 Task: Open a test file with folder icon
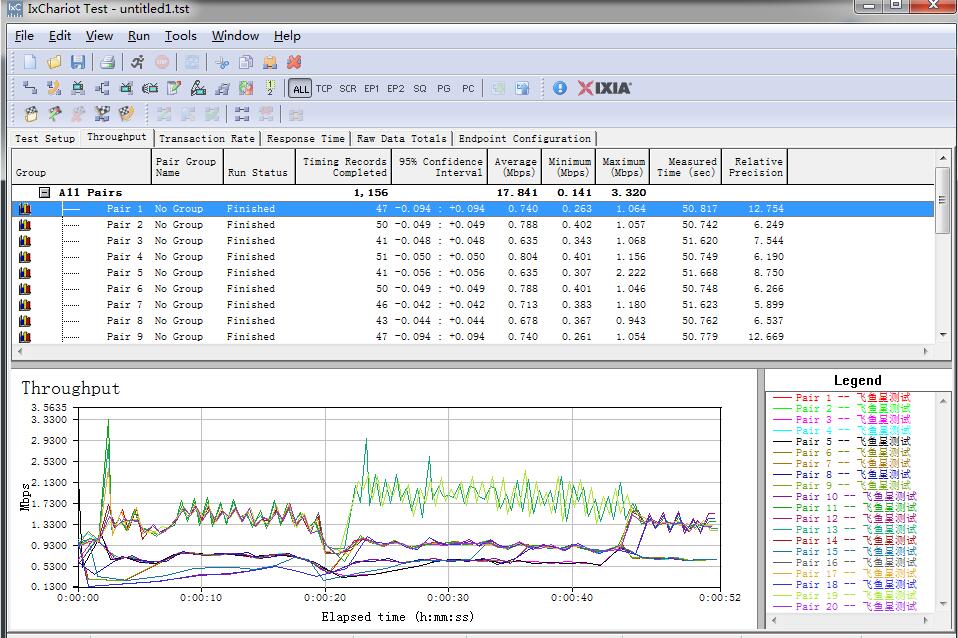coord(54,62)
